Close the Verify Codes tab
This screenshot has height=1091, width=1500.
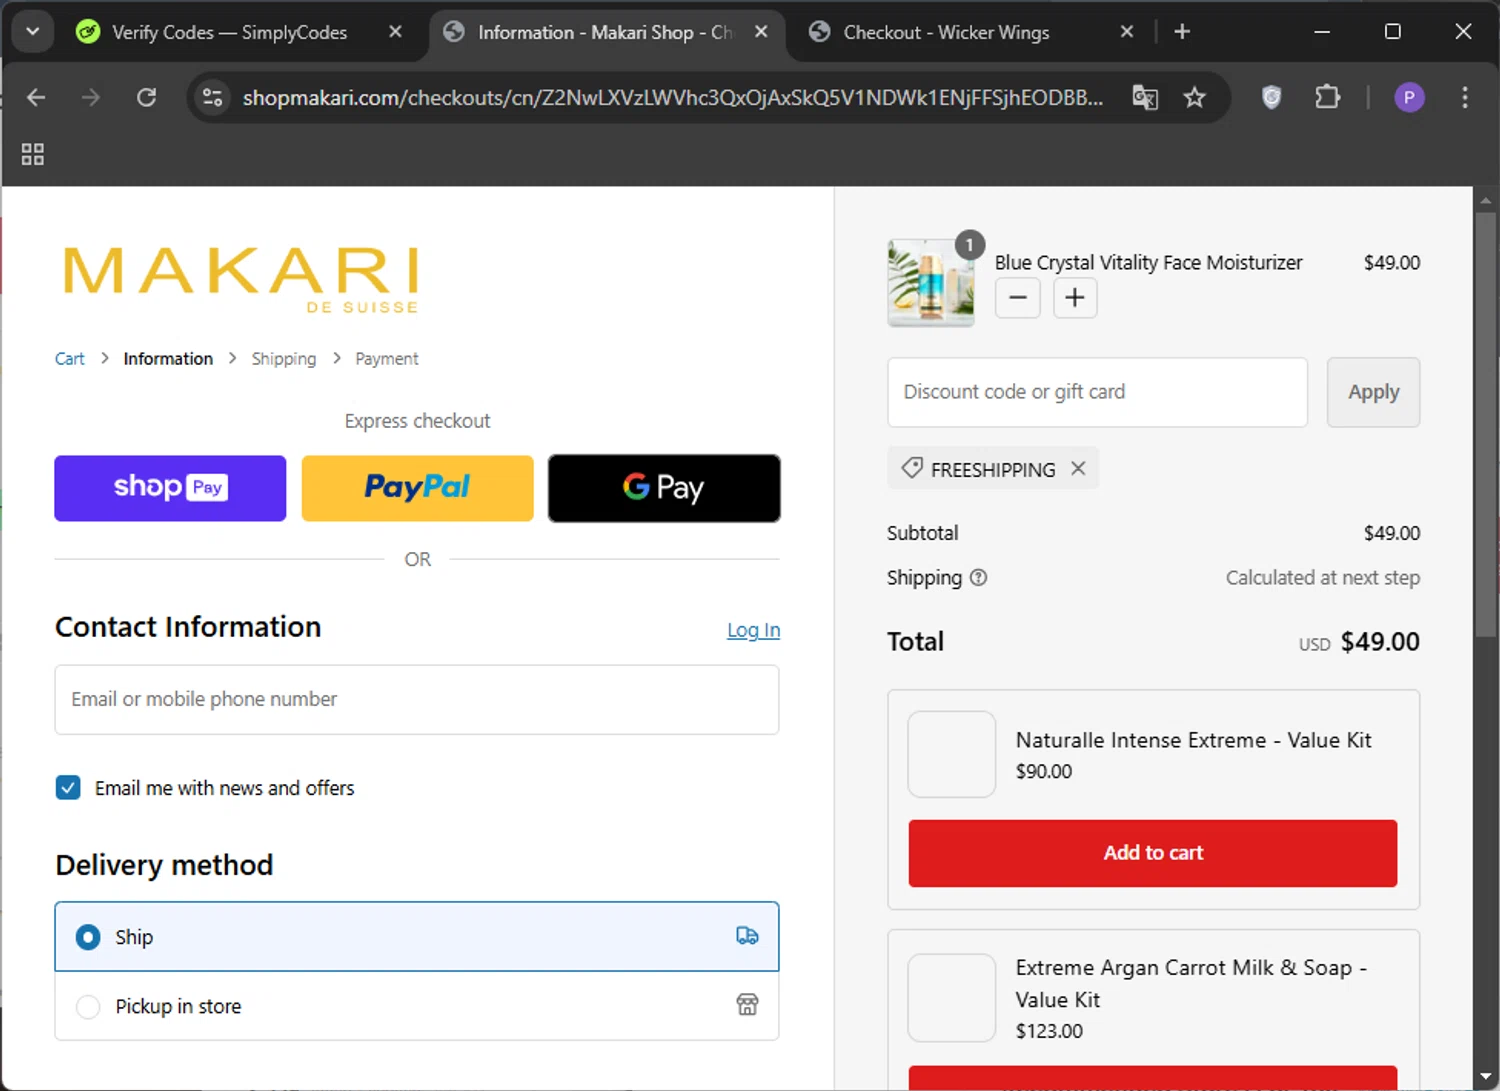click(395, 32)
